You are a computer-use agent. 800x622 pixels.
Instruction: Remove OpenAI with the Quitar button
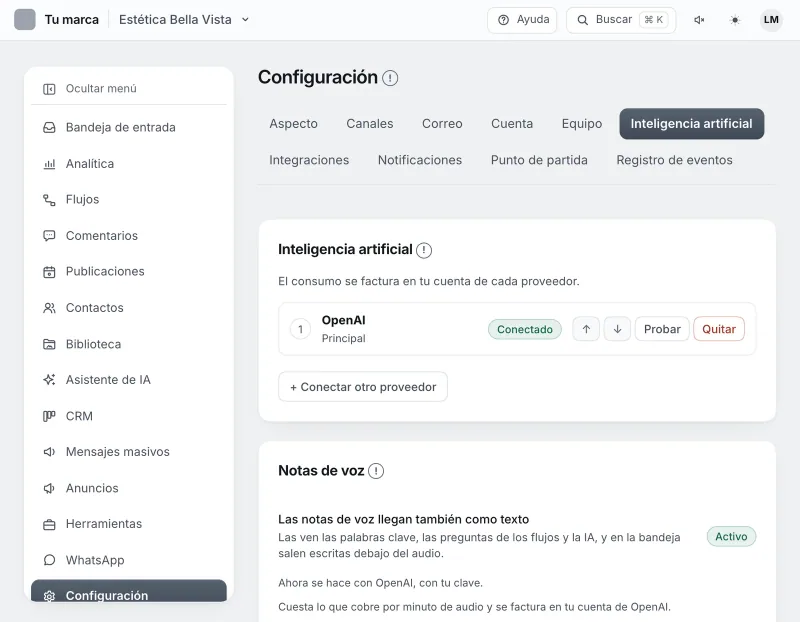click(x=719, y=329)
